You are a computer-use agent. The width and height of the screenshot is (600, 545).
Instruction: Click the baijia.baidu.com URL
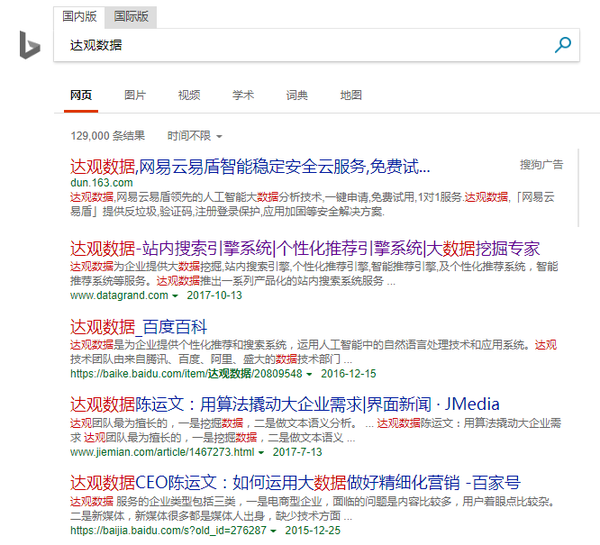pos(168,530)
